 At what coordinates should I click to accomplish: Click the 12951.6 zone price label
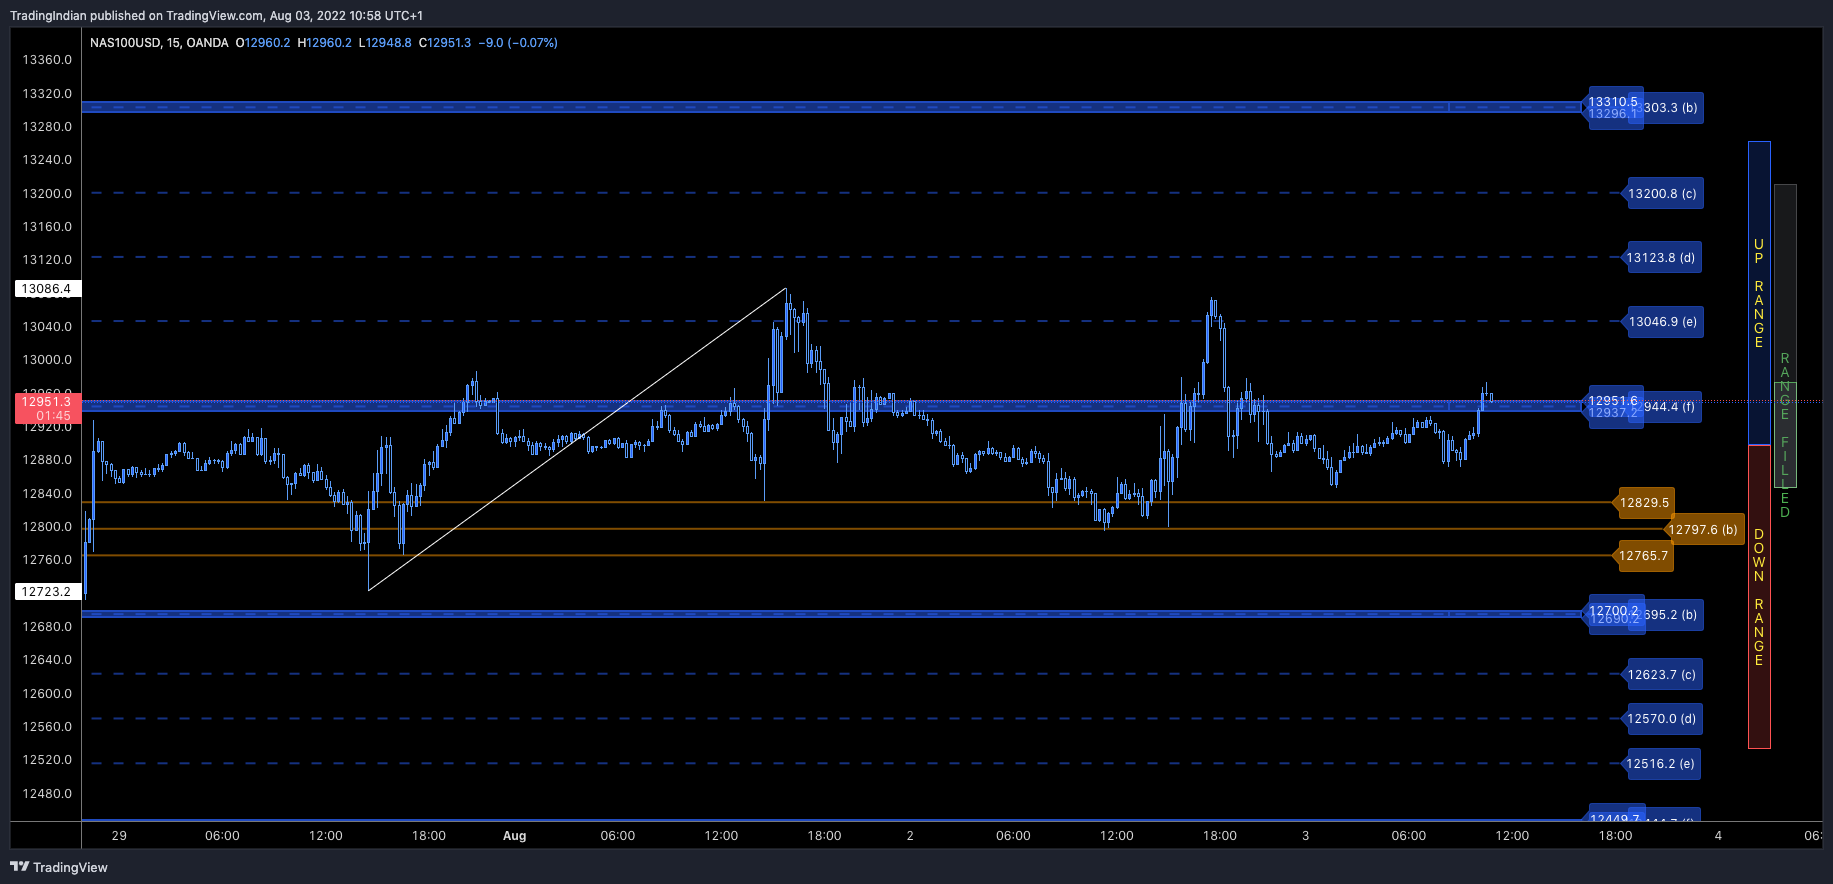[1613, 401]
